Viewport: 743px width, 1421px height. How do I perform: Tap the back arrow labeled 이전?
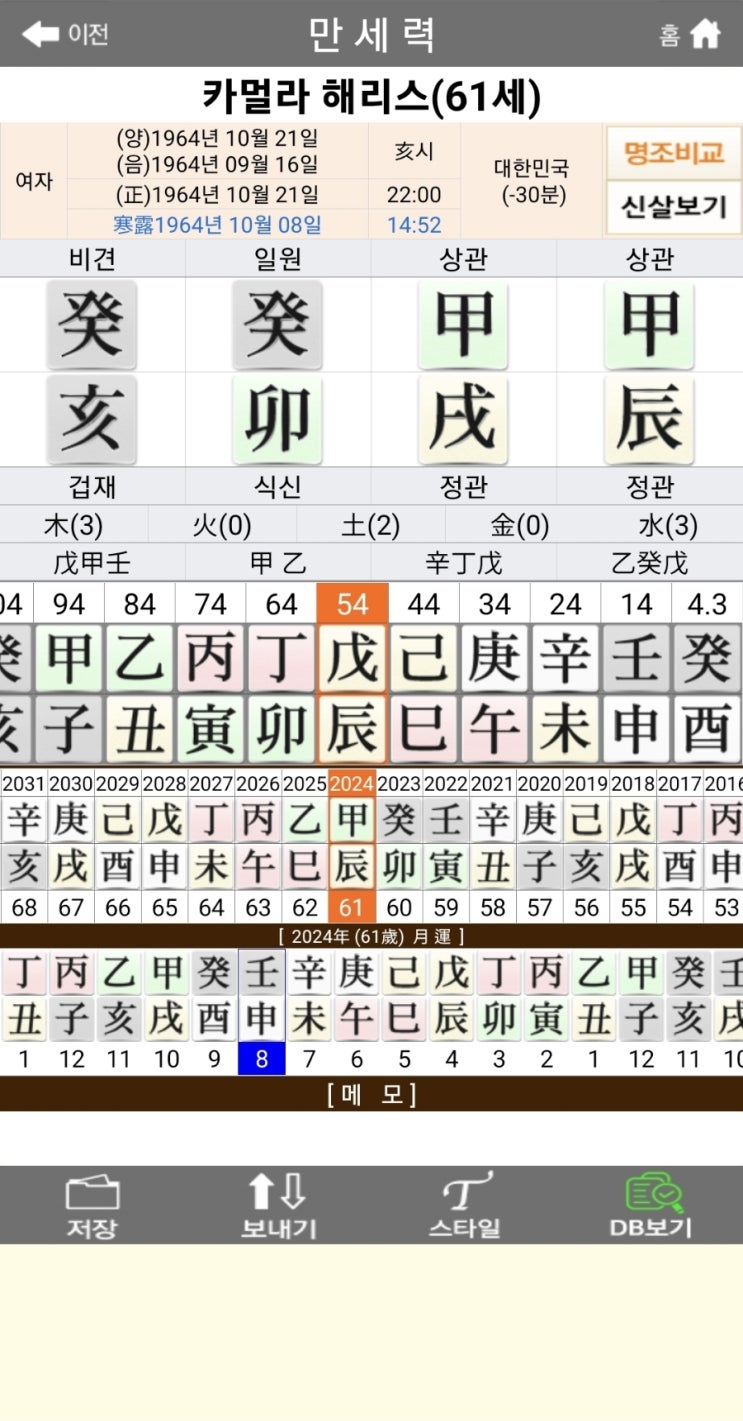tap(65, 34)
